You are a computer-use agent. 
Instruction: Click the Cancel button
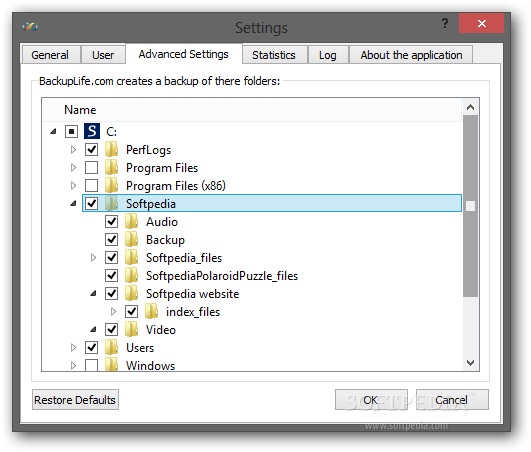click(x=452, y=400)
